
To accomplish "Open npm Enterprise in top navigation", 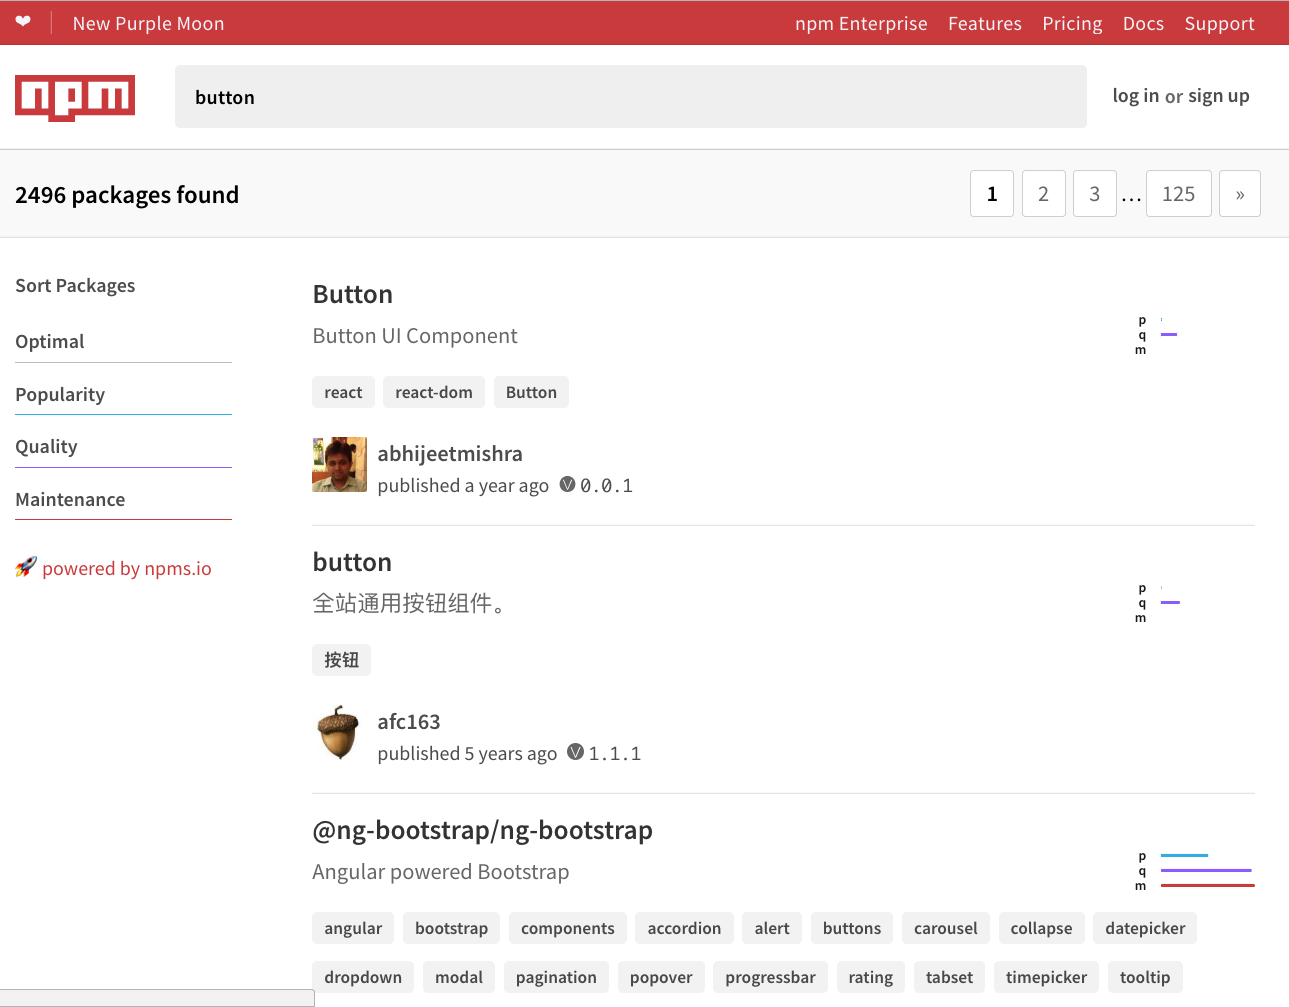I will pos(861,23).
